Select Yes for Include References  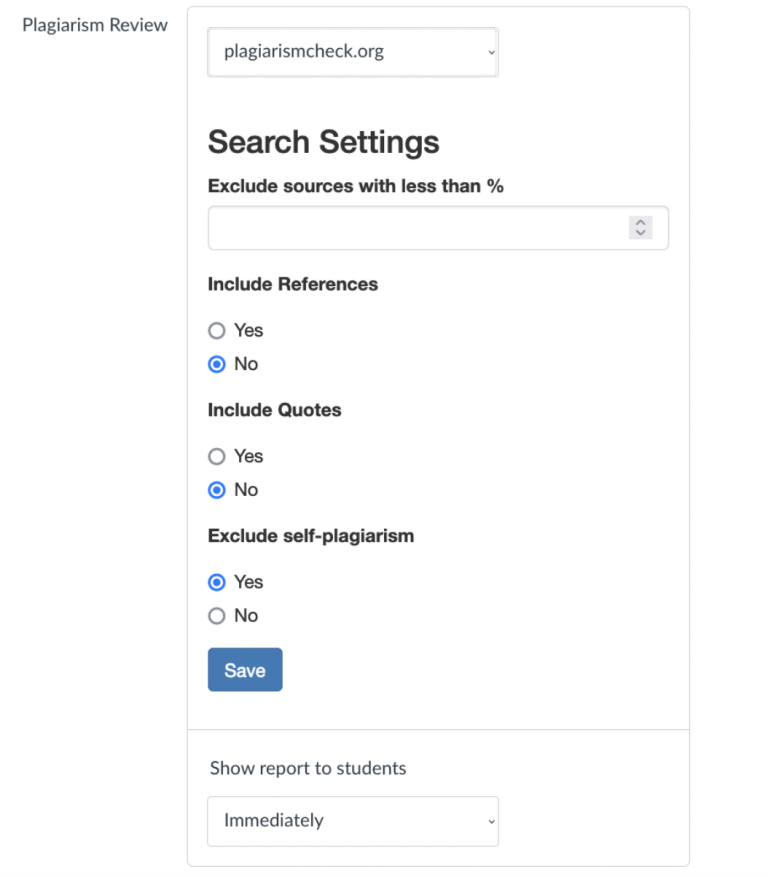[216, 330]
